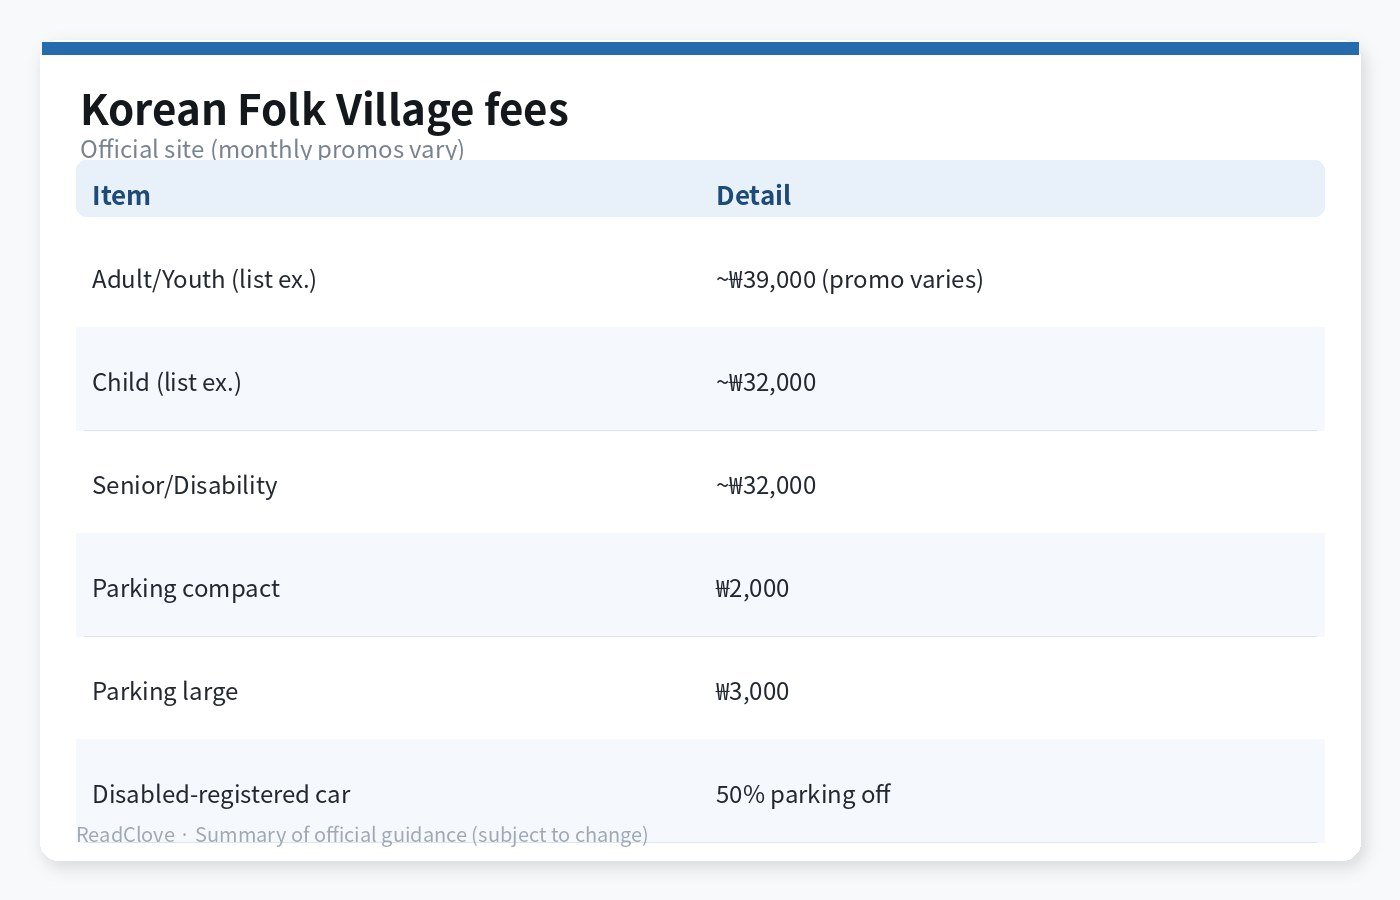Viewport: 1400px width, 900px height.
Task: Click the '₩2,000' parking fee
Action: (752, 588)
